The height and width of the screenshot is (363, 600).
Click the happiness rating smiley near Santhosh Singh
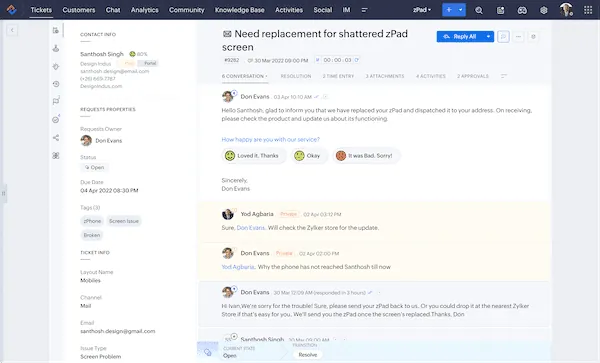[132, 54]
